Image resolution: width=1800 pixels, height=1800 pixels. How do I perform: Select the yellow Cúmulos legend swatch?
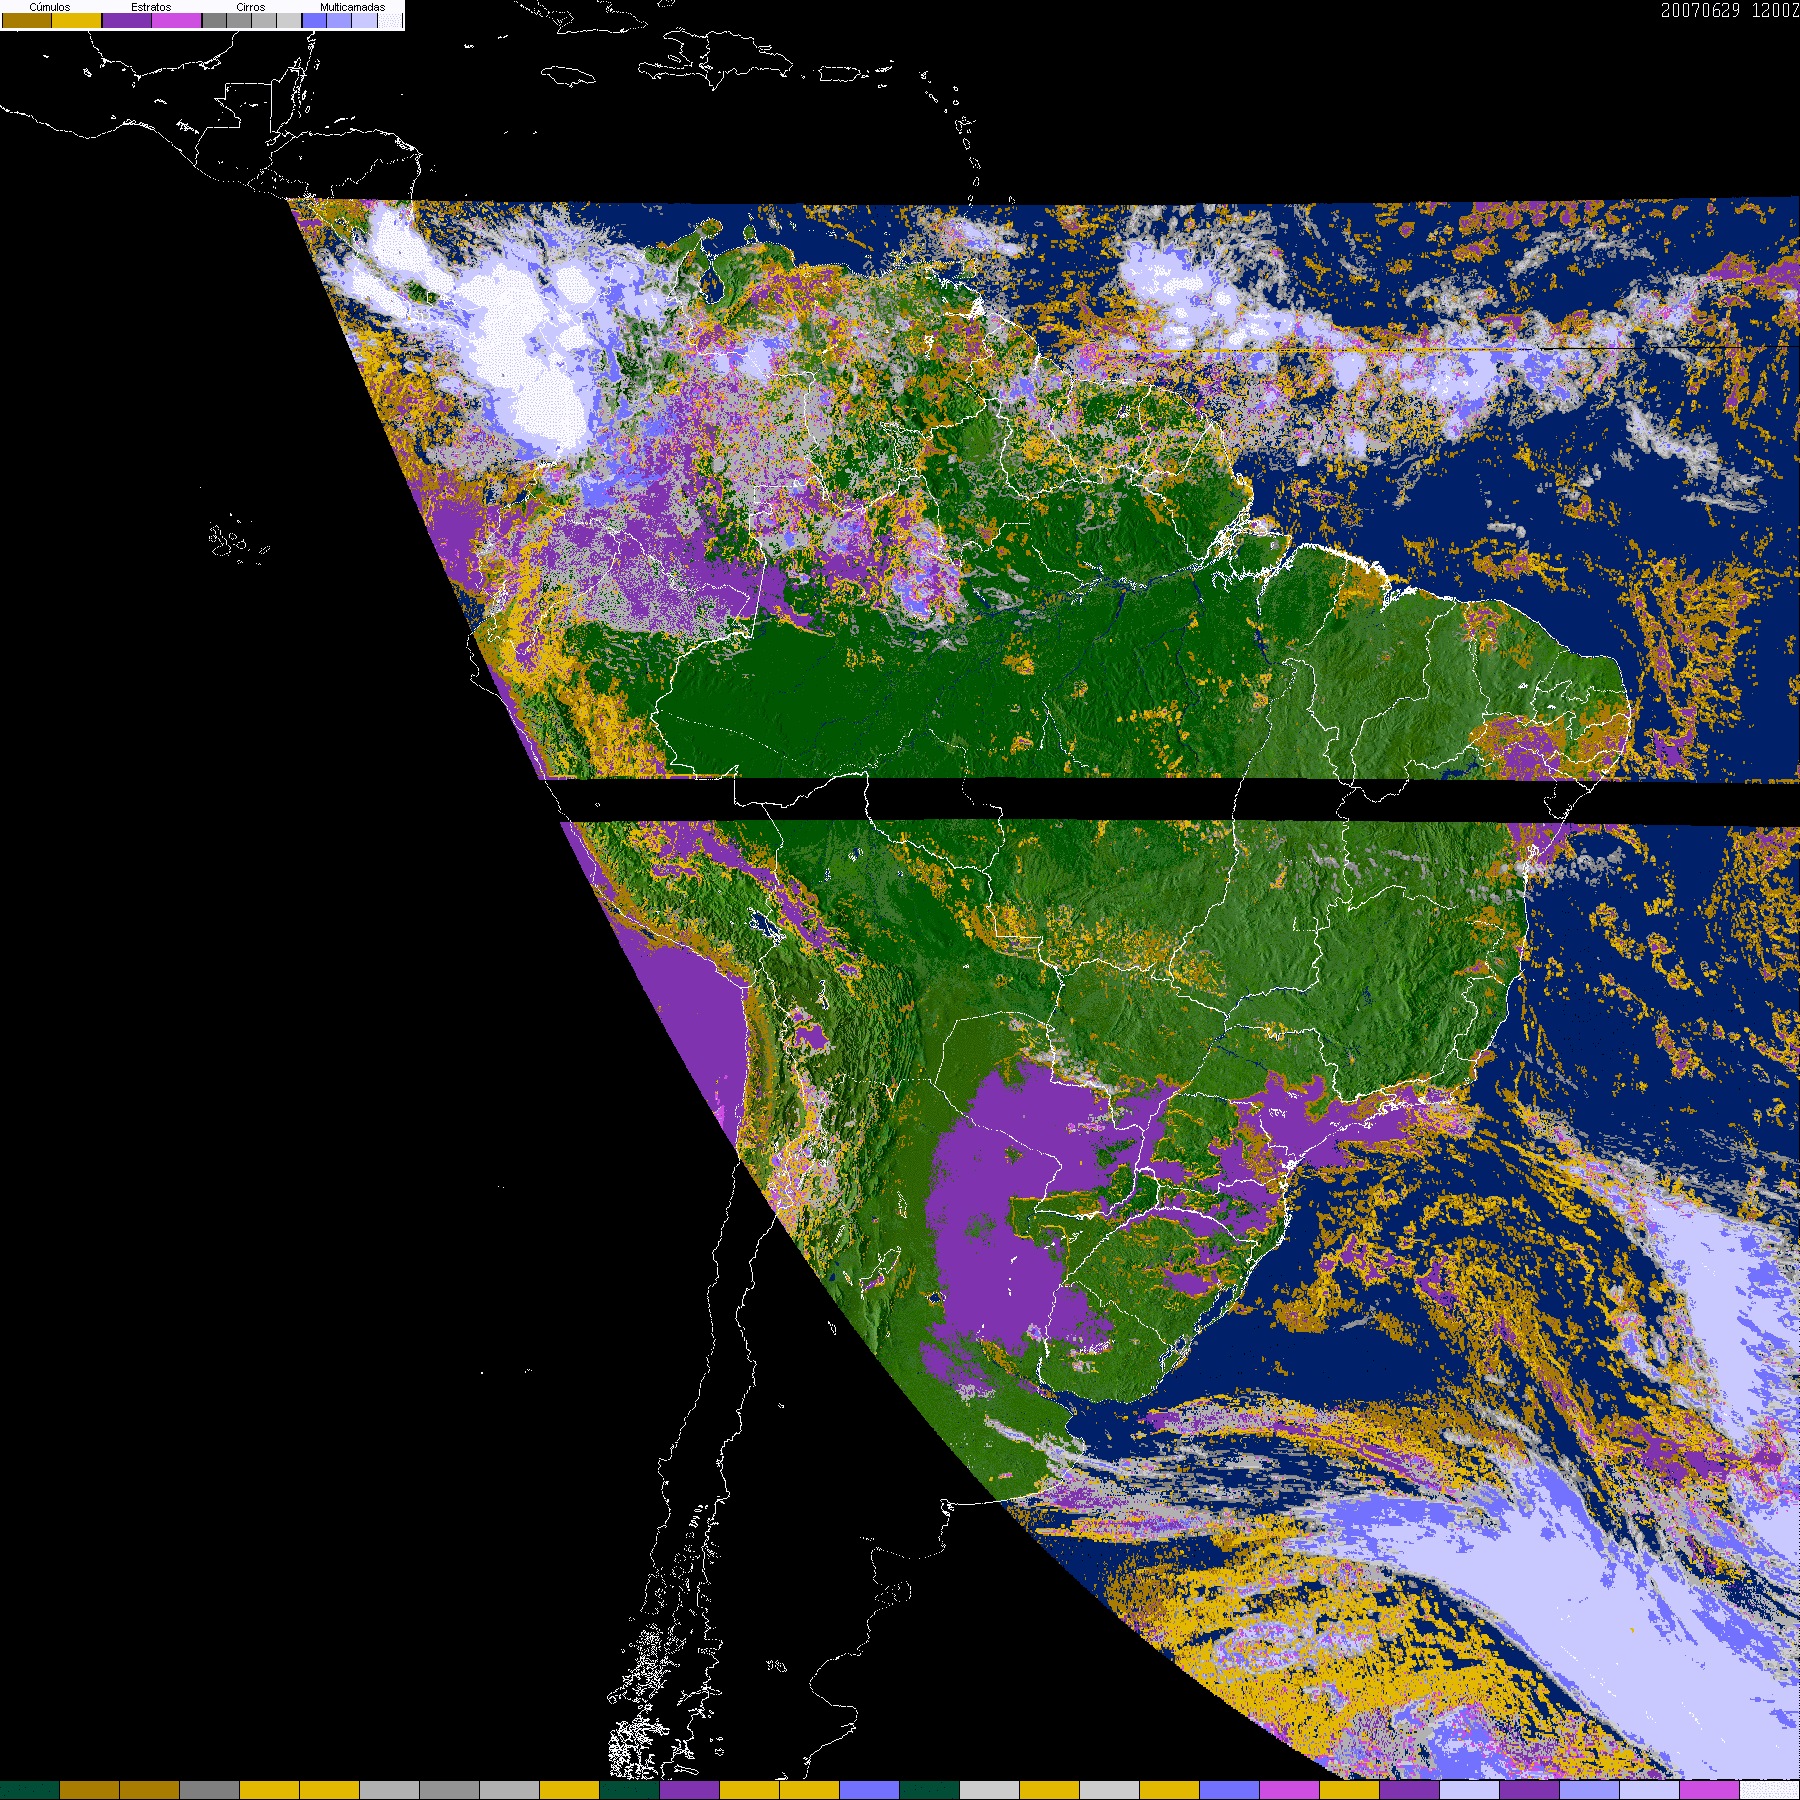click(77, 21)
